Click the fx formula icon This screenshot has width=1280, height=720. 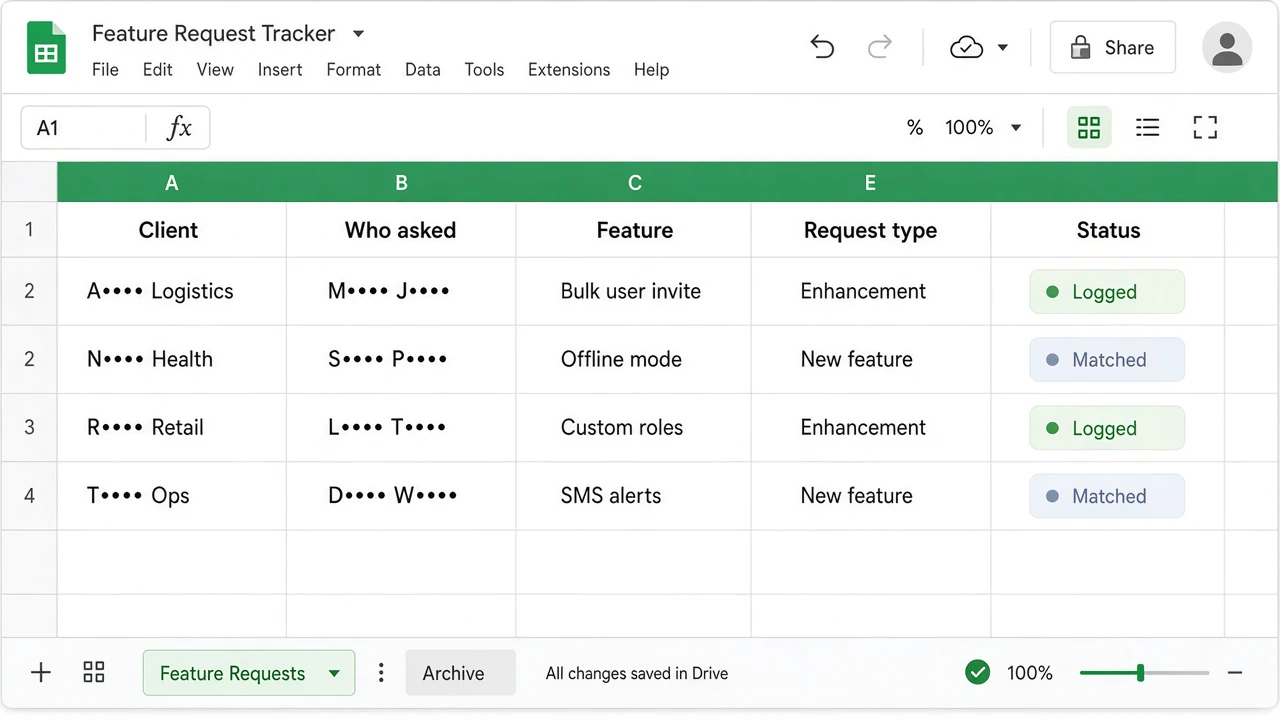pyautogui.click(x=179, y=128)
